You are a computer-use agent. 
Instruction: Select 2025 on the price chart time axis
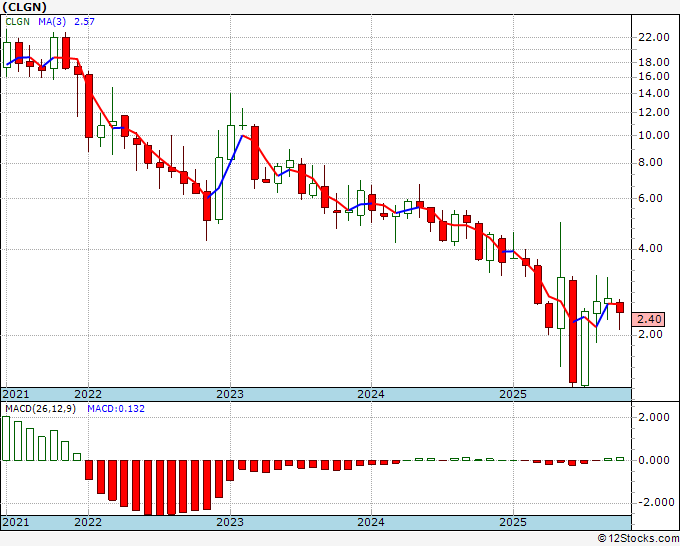coord(513,394)
